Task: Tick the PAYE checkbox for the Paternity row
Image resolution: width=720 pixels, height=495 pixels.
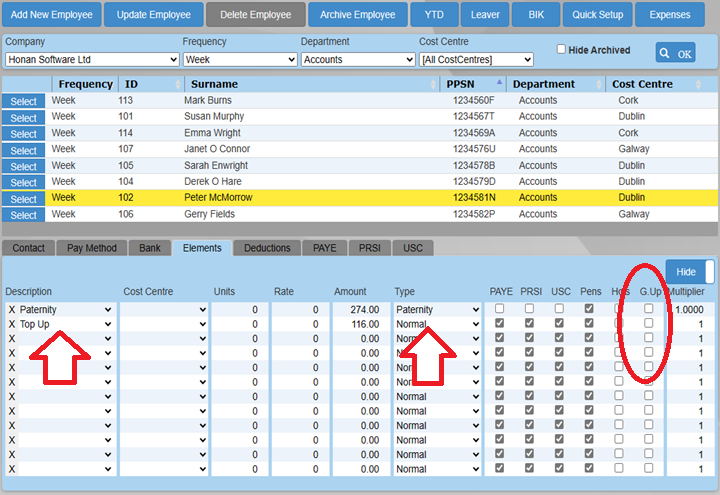Action: click(x=499, y=310)
